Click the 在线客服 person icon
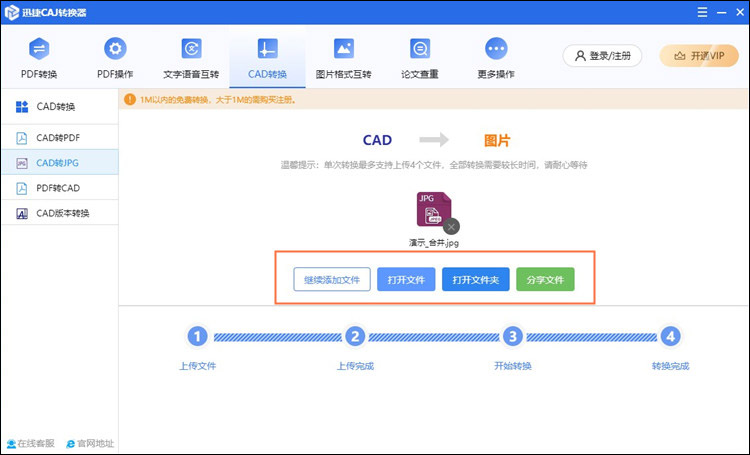 pyautogui.click(x=11, y=444)
